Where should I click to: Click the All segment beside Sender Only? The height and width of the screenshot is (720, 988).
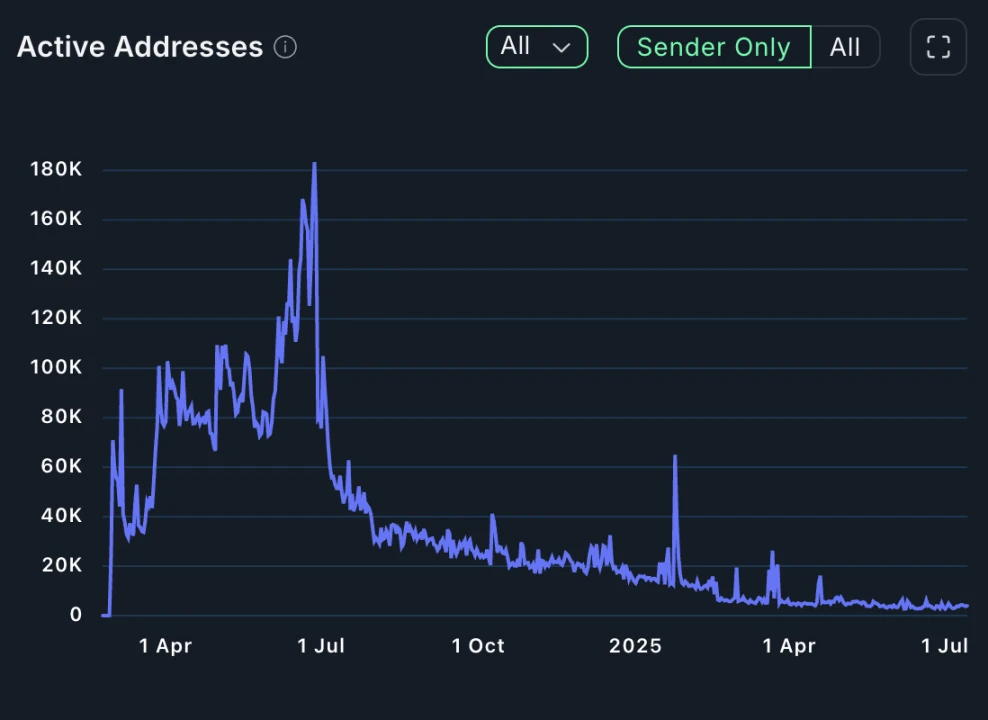pos(845,47)
